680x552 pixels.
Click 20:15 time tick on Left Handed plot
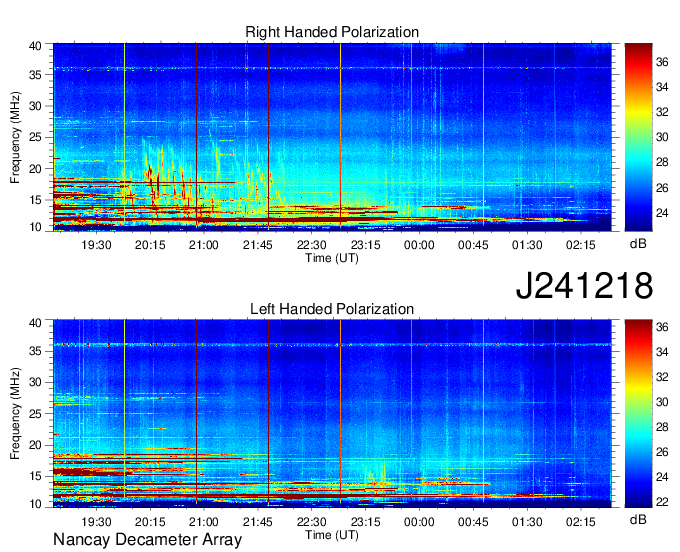(150, 522)
